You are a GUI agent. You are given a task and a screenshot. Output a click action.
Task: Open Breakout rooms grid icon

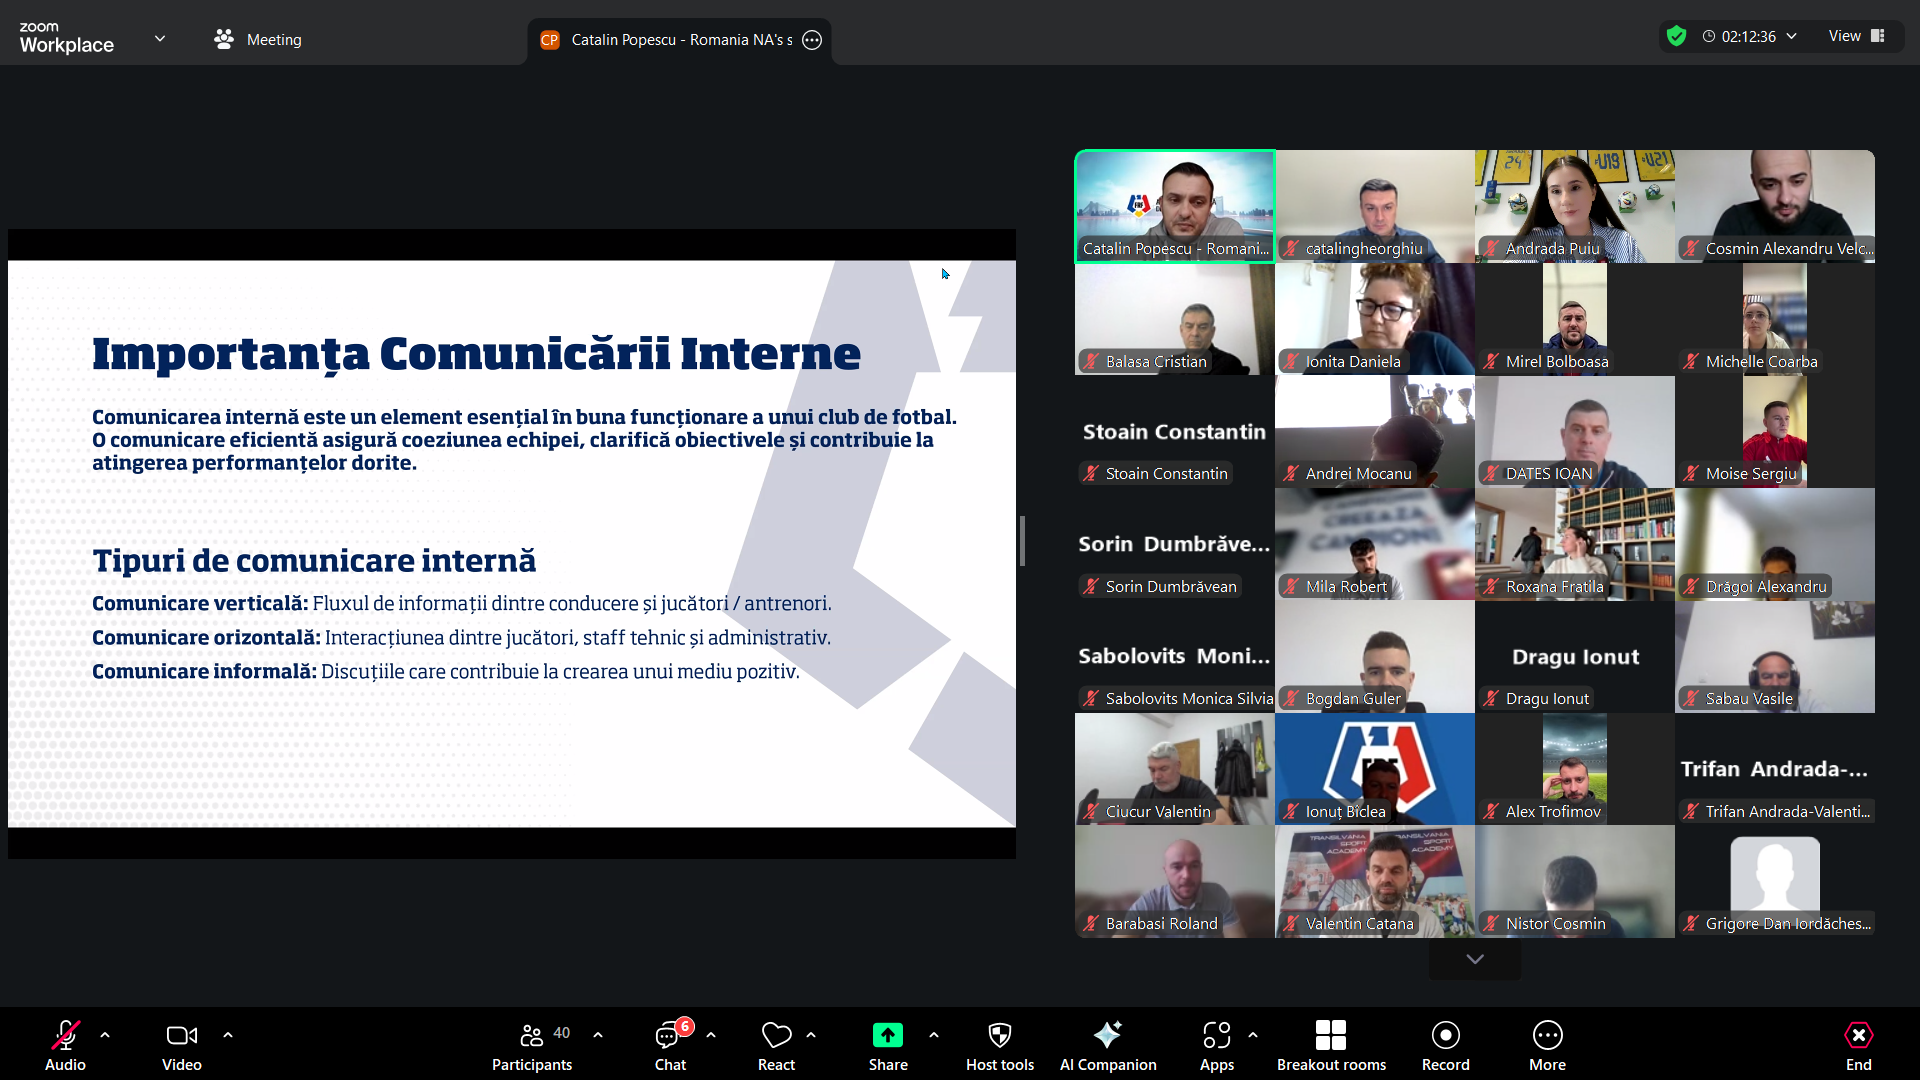(1330, 1035)
